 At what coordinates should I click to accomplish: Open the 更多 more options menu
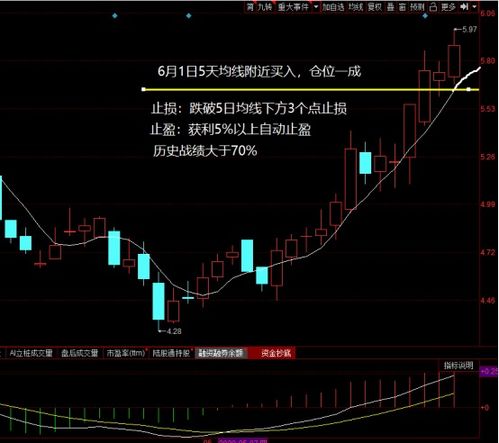[x=448, y=7]
